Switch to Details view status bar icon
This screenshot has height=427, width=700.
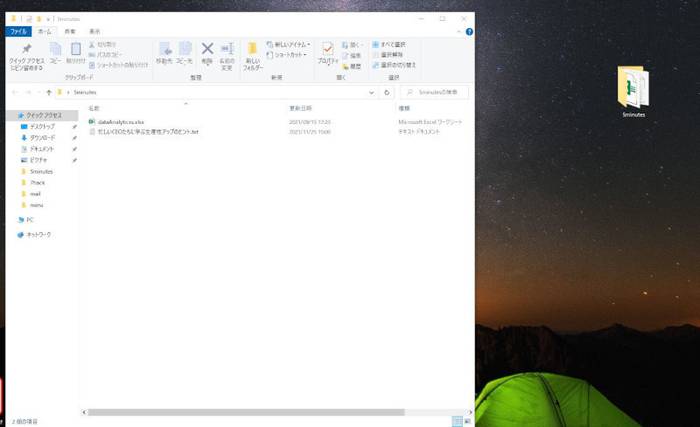pos(457,421)
